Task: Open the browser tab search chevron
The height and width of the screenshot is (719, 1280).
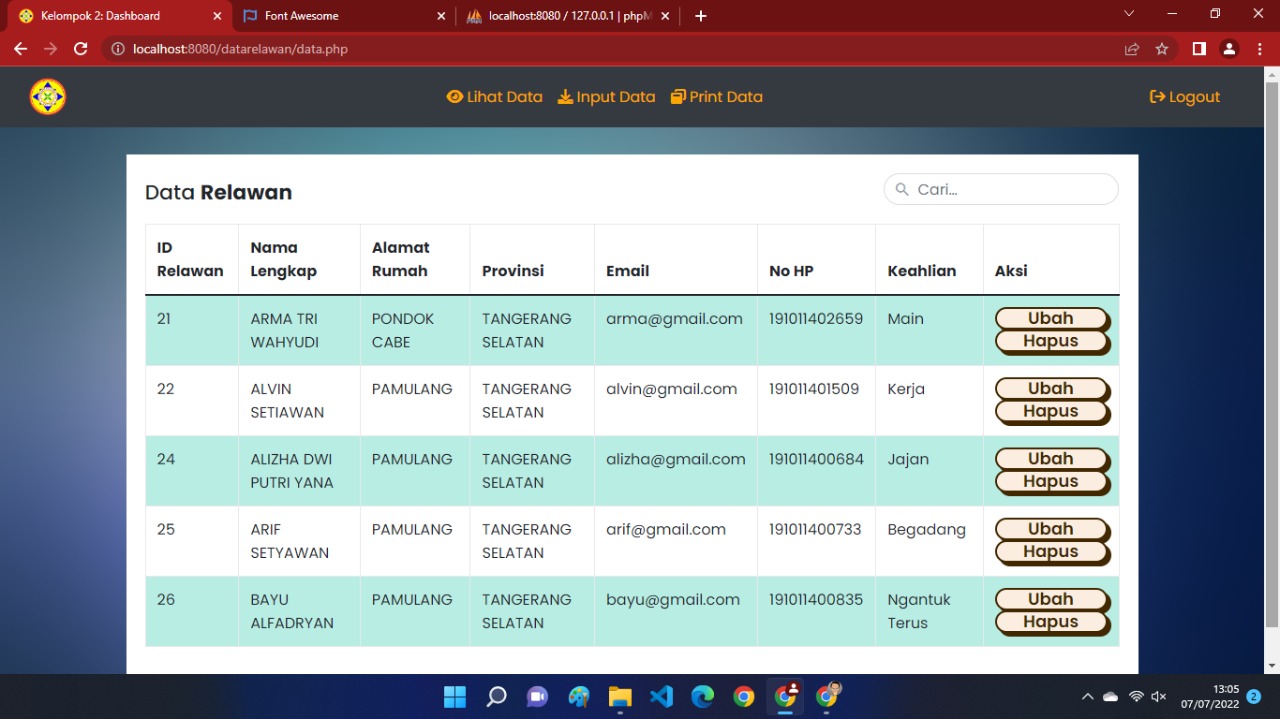Action: coord(1128,13)
